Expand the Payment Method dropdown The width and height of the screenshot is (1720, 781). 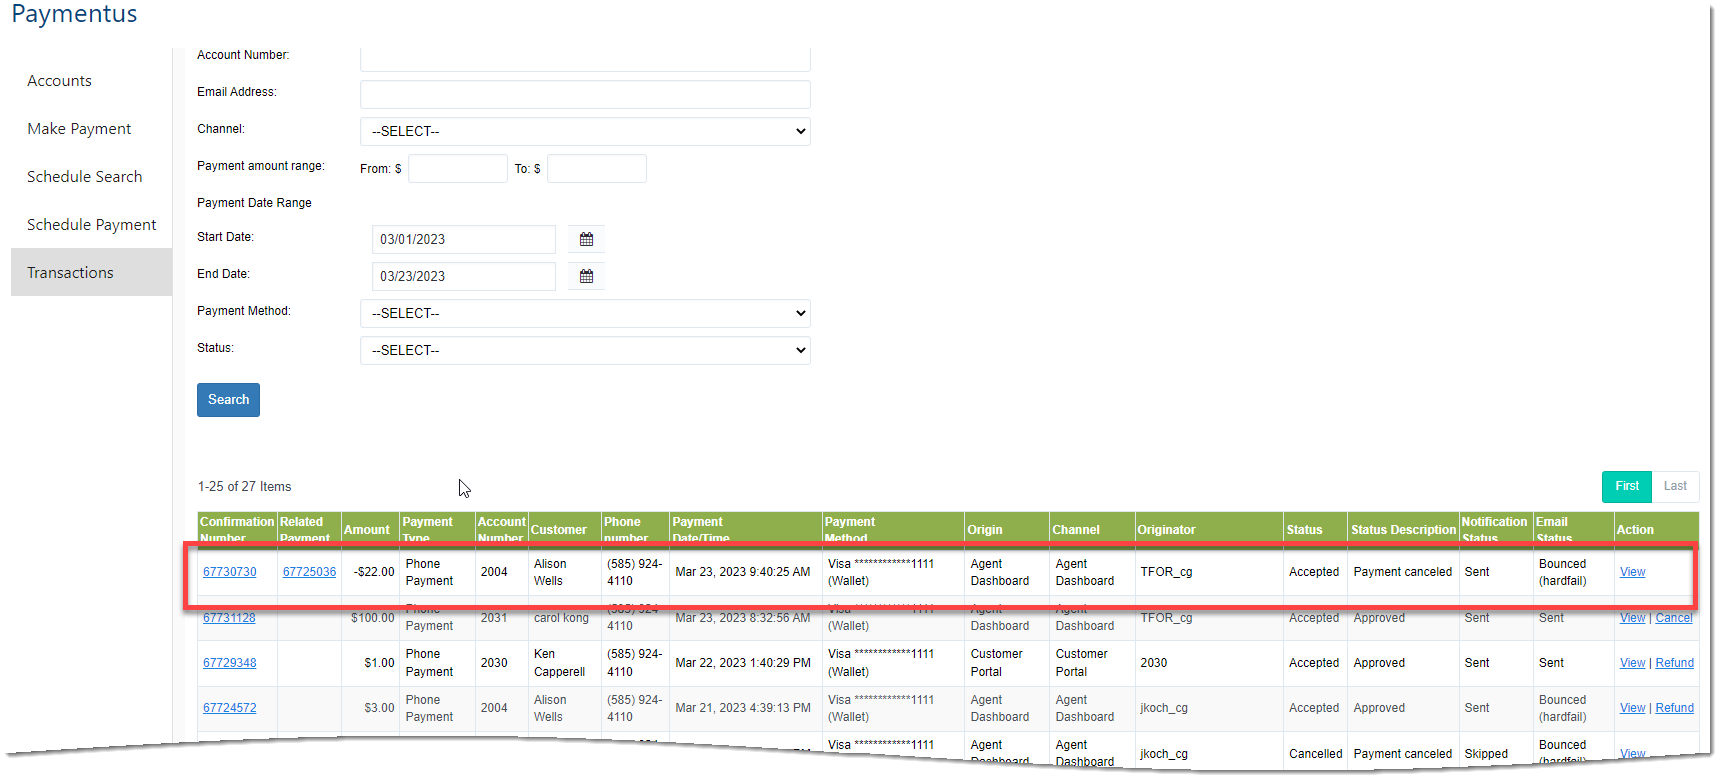[x=585, y=313]
